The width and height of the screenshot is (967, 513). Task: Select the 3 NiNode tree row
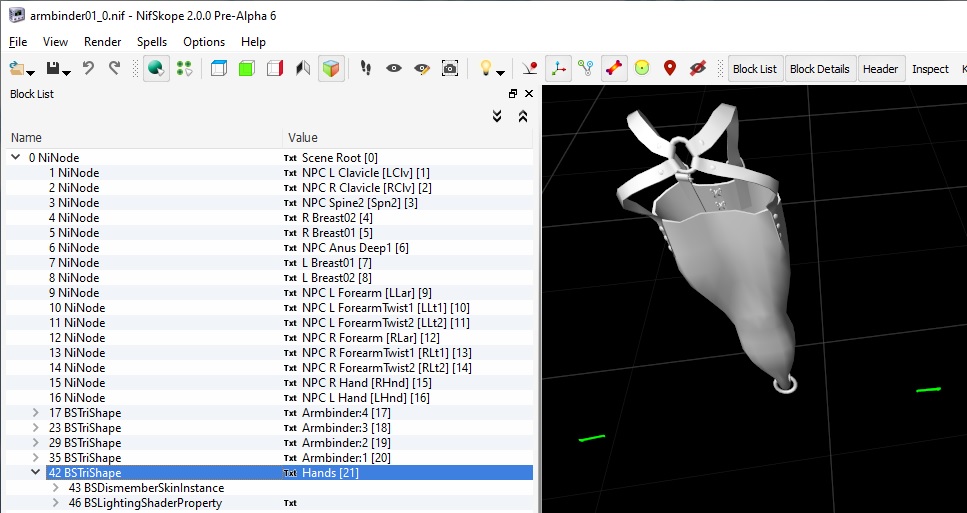(269, 203)
